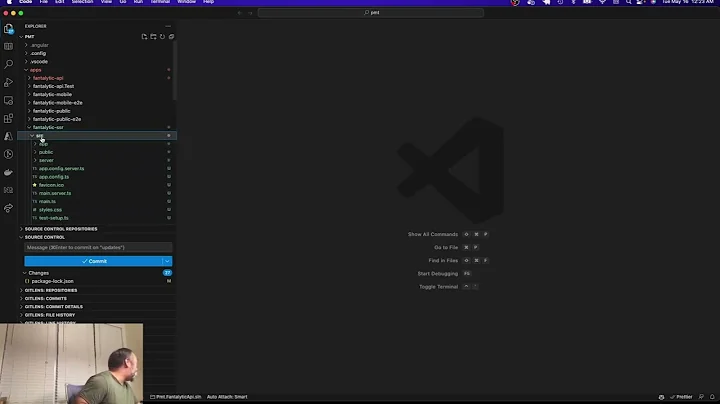Viewport: 720px width, 404px height.
Task: Open the Apple menu
Action: (x=9, y=2)
